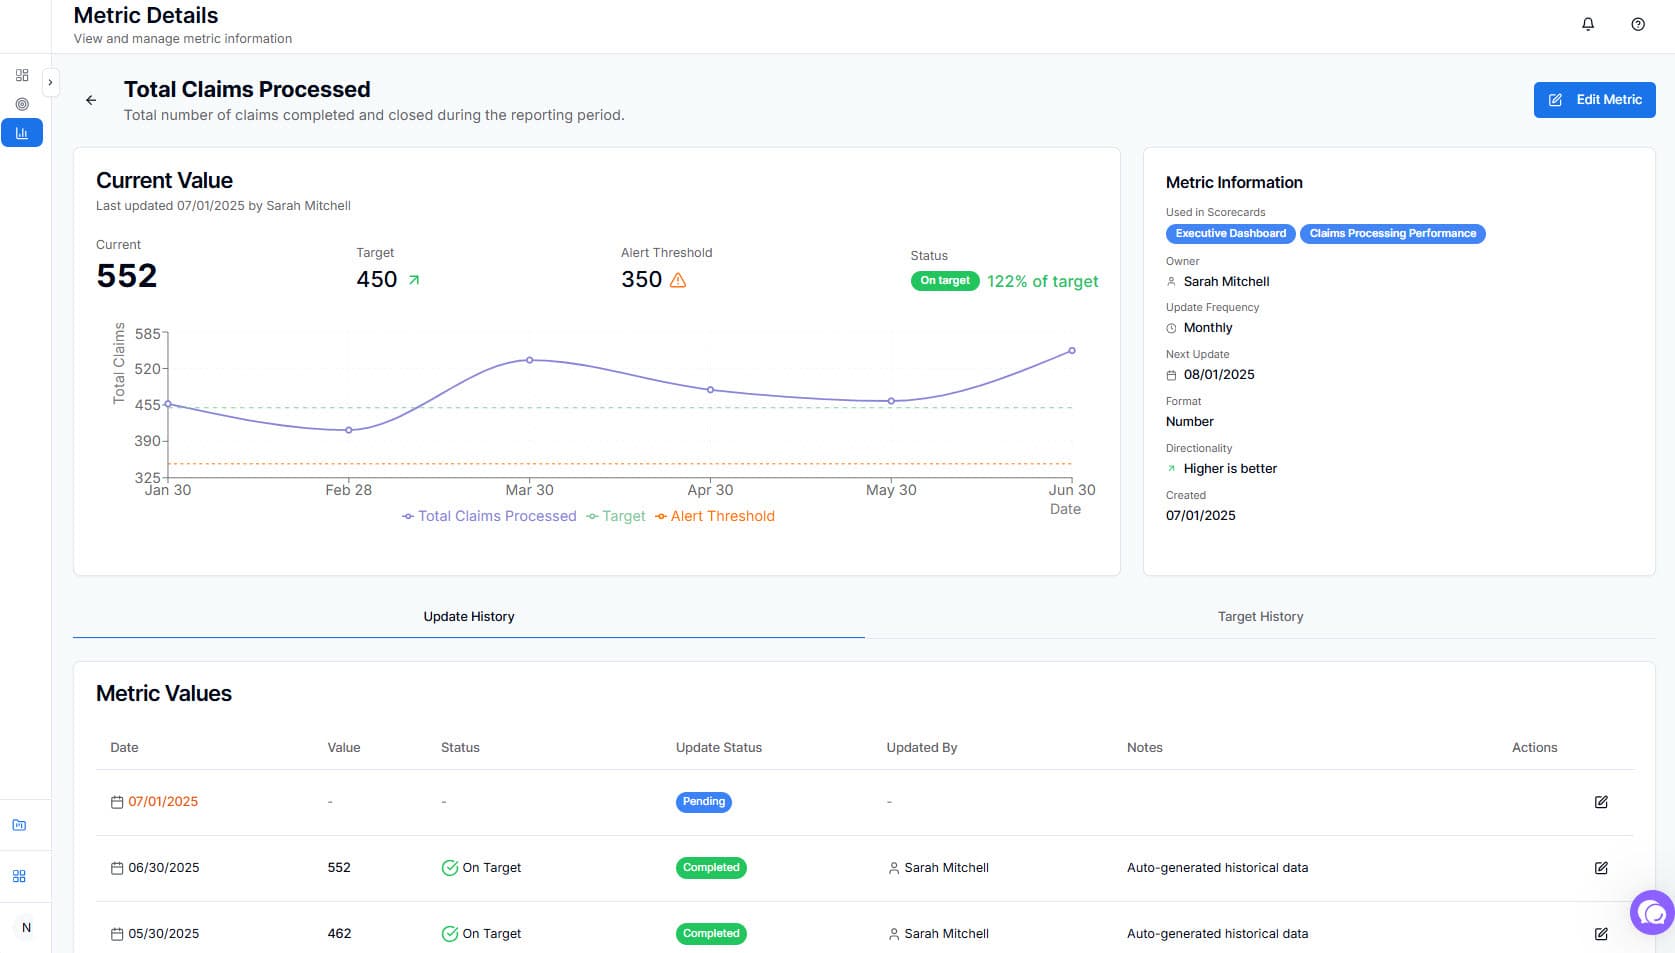Switch to the Target History tab
The image size is (1675, 953).
[x=1260, y=616]
